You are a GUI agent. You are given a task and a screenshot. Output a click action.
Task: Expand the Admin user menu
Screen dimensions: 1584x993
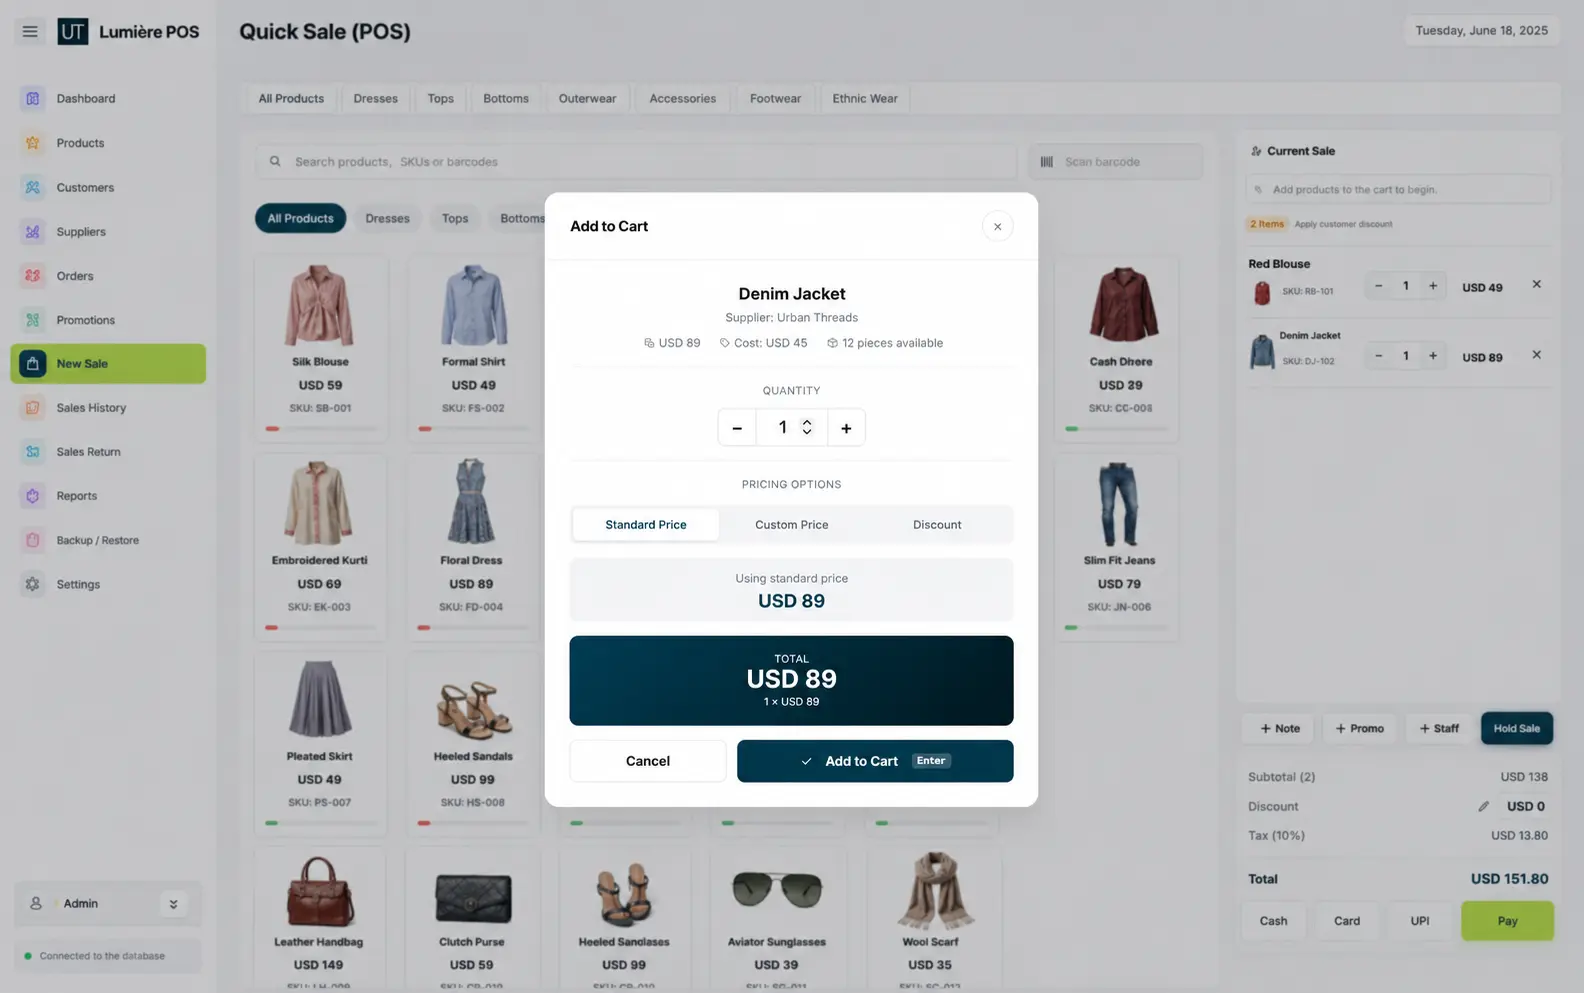coord(173,904)
